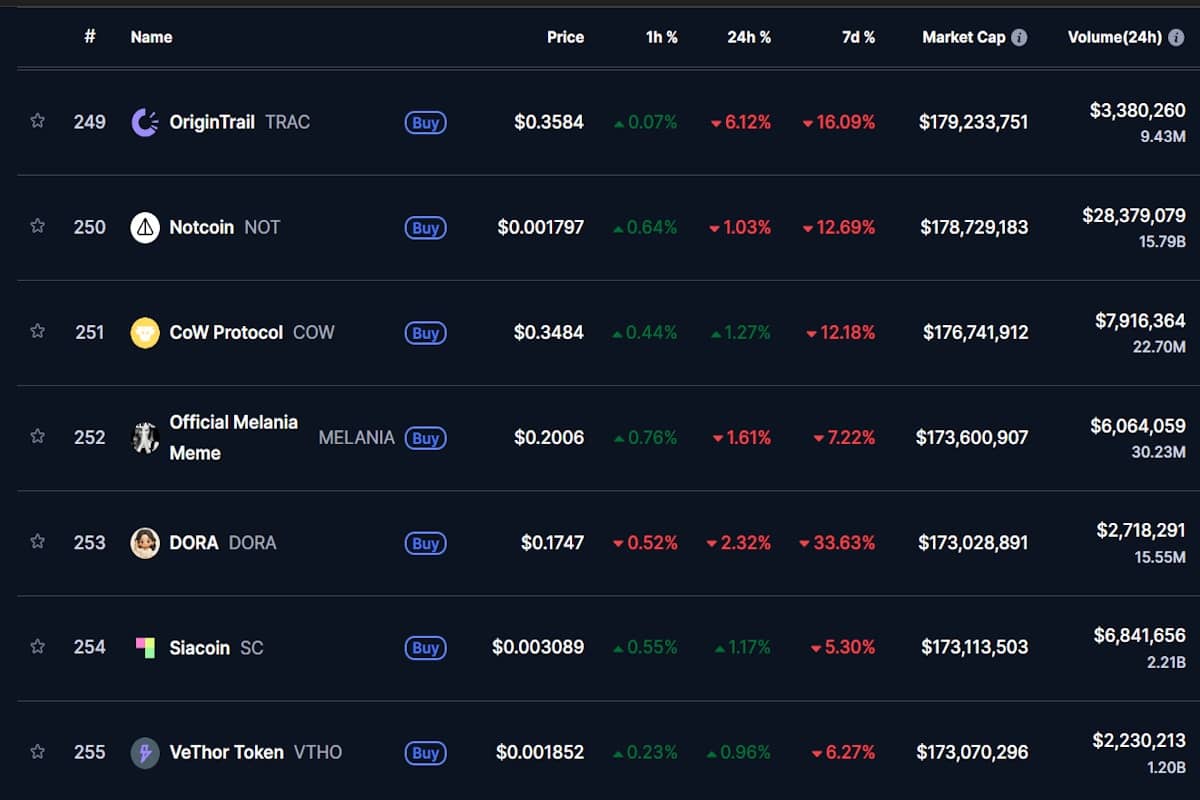Add Siacoin to watchlist via star
The height and width of the screenshot is (800, 1200).
click(x=37, y=646)
